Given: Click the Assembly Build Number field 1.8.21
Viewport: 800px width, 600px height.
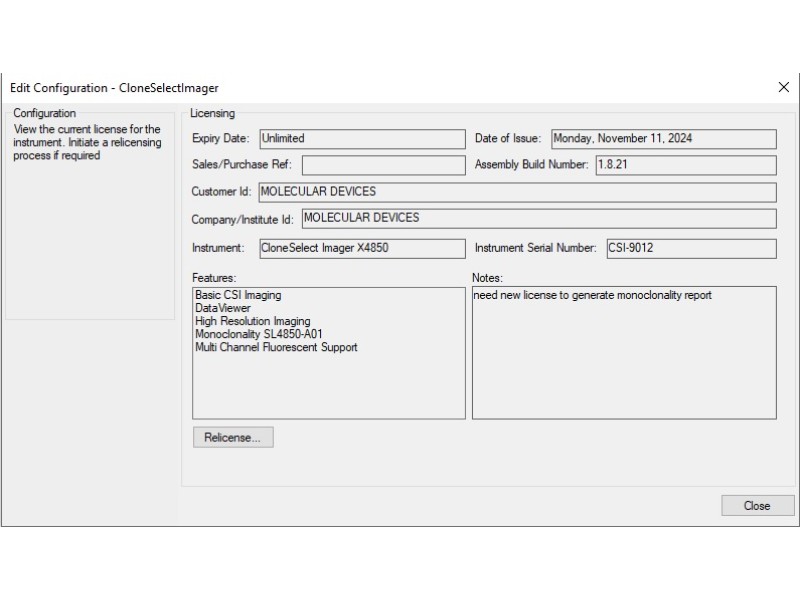Looking at the screenshot, I should pos(686,165).
